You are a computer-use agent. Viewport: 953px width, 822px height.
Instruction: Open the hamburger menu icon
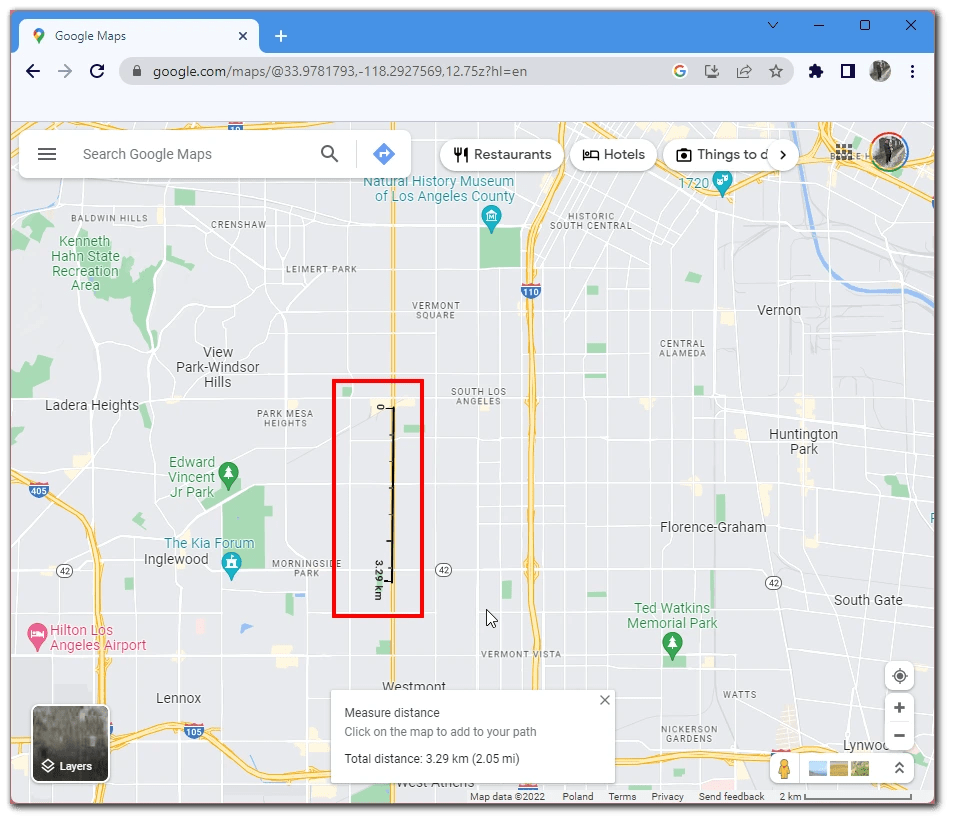point(47,154)
